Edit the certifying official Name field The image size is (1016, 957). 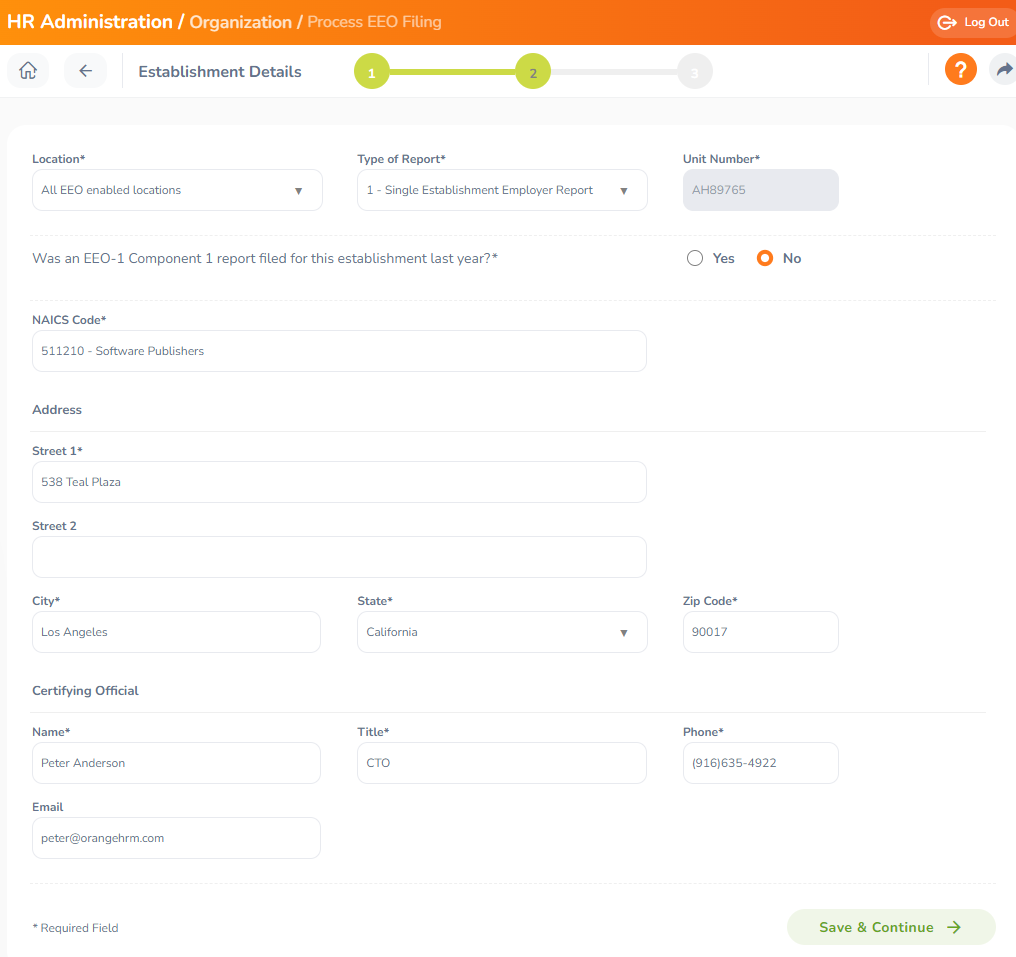pos(176,763)
